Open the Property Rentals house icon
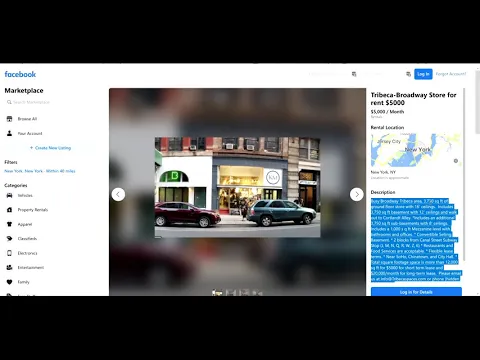 [9, 210]
